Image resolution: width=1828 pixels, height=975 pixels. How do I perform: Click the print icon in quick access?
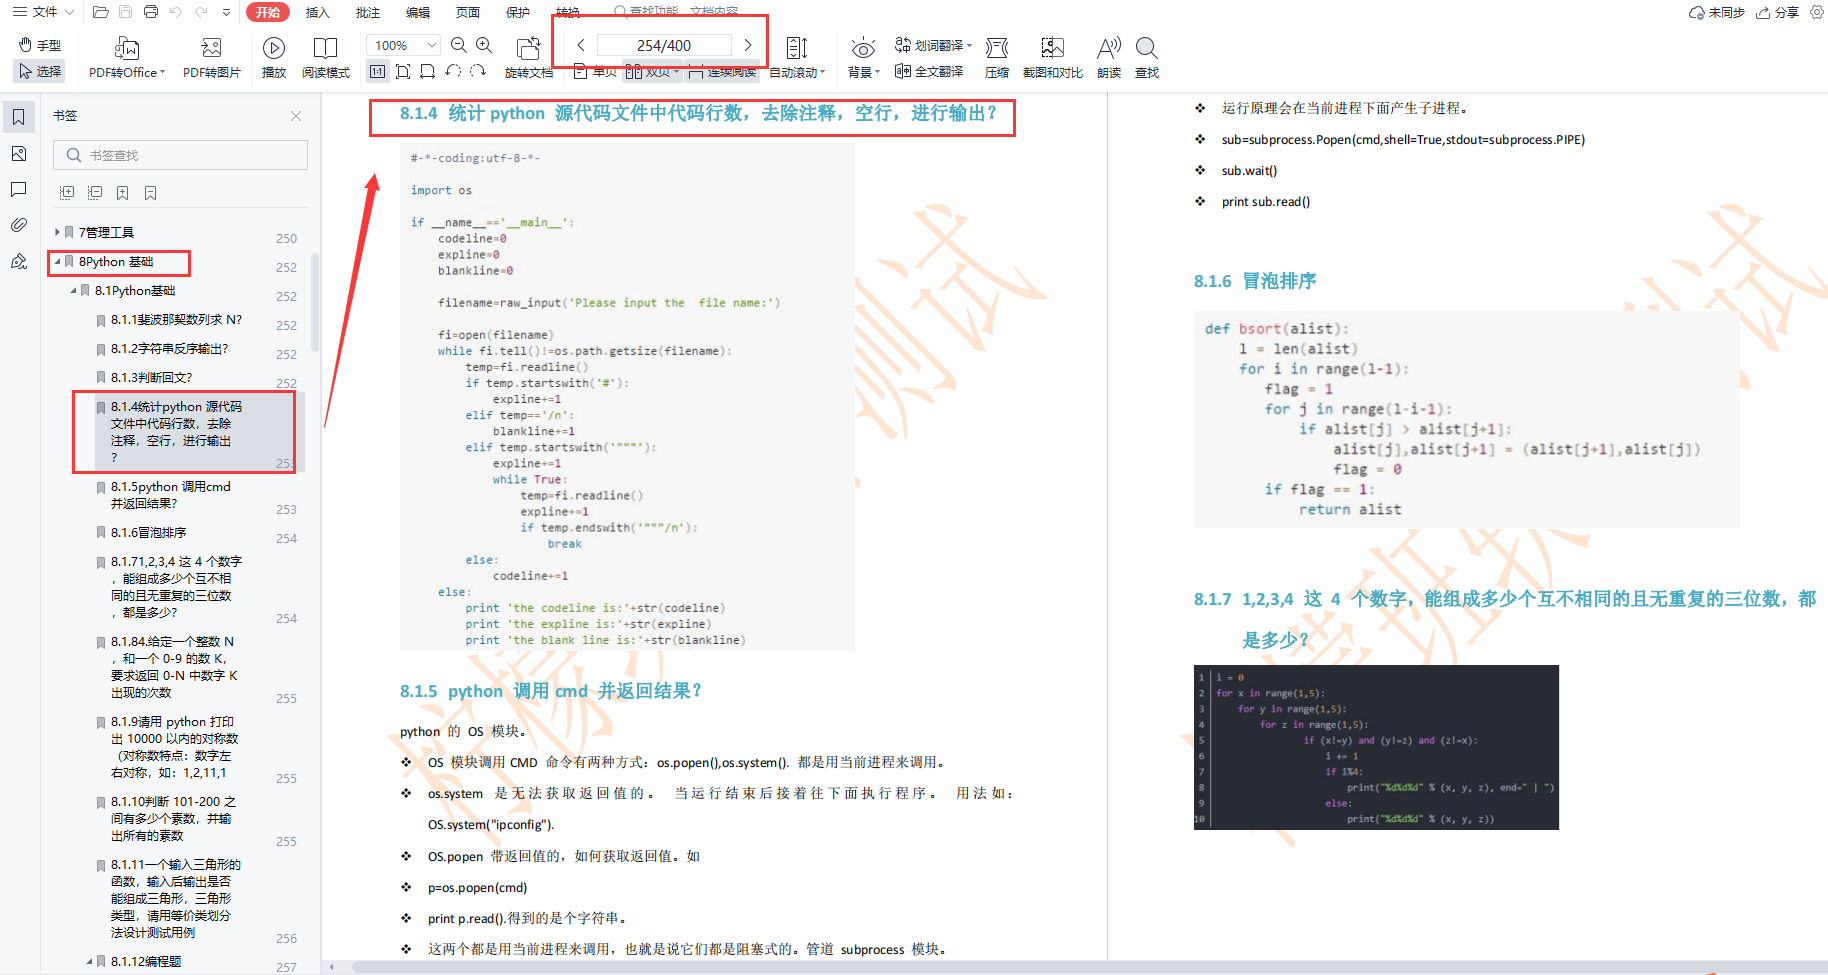(x=150, y=12)
